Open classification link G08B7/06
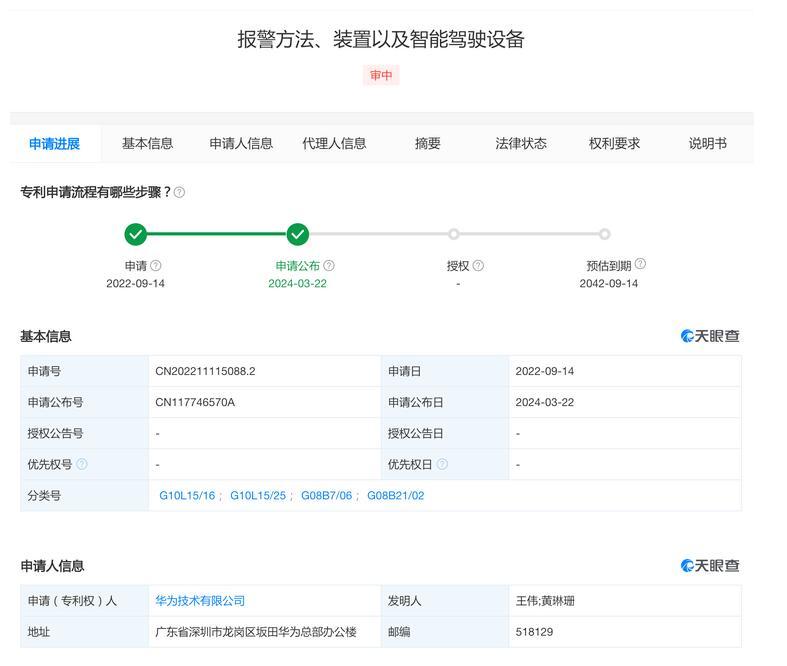The width and height of the screenshot is (787, 666). [x=326, y=496]
